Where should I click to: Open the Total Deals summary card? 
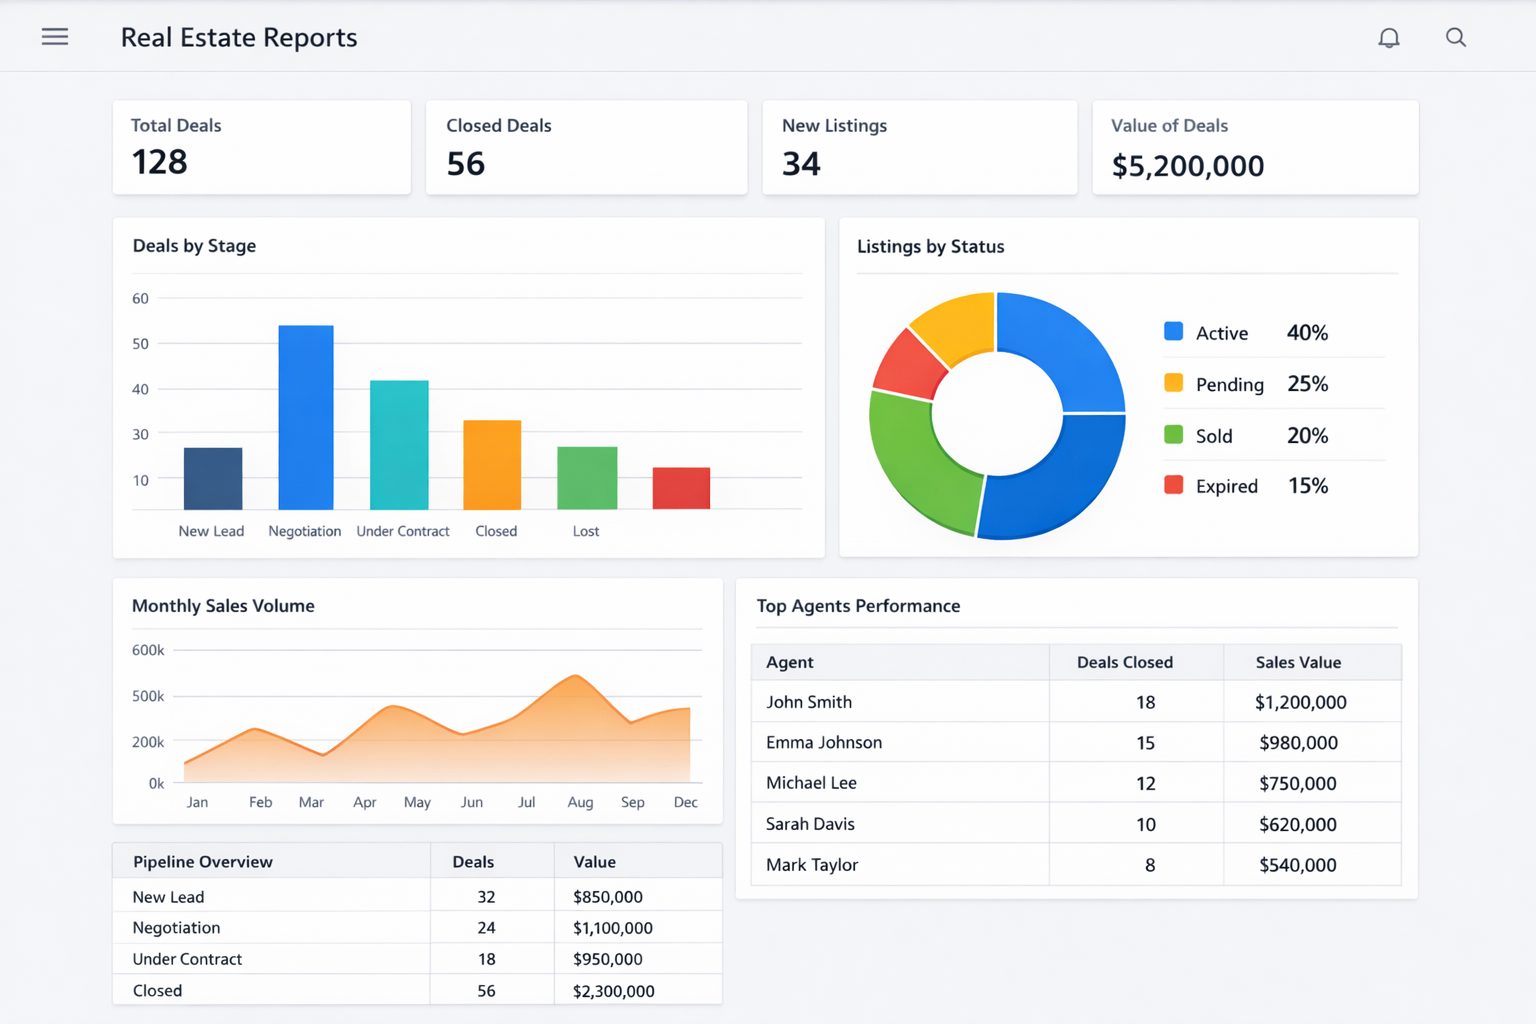(262, 147)
